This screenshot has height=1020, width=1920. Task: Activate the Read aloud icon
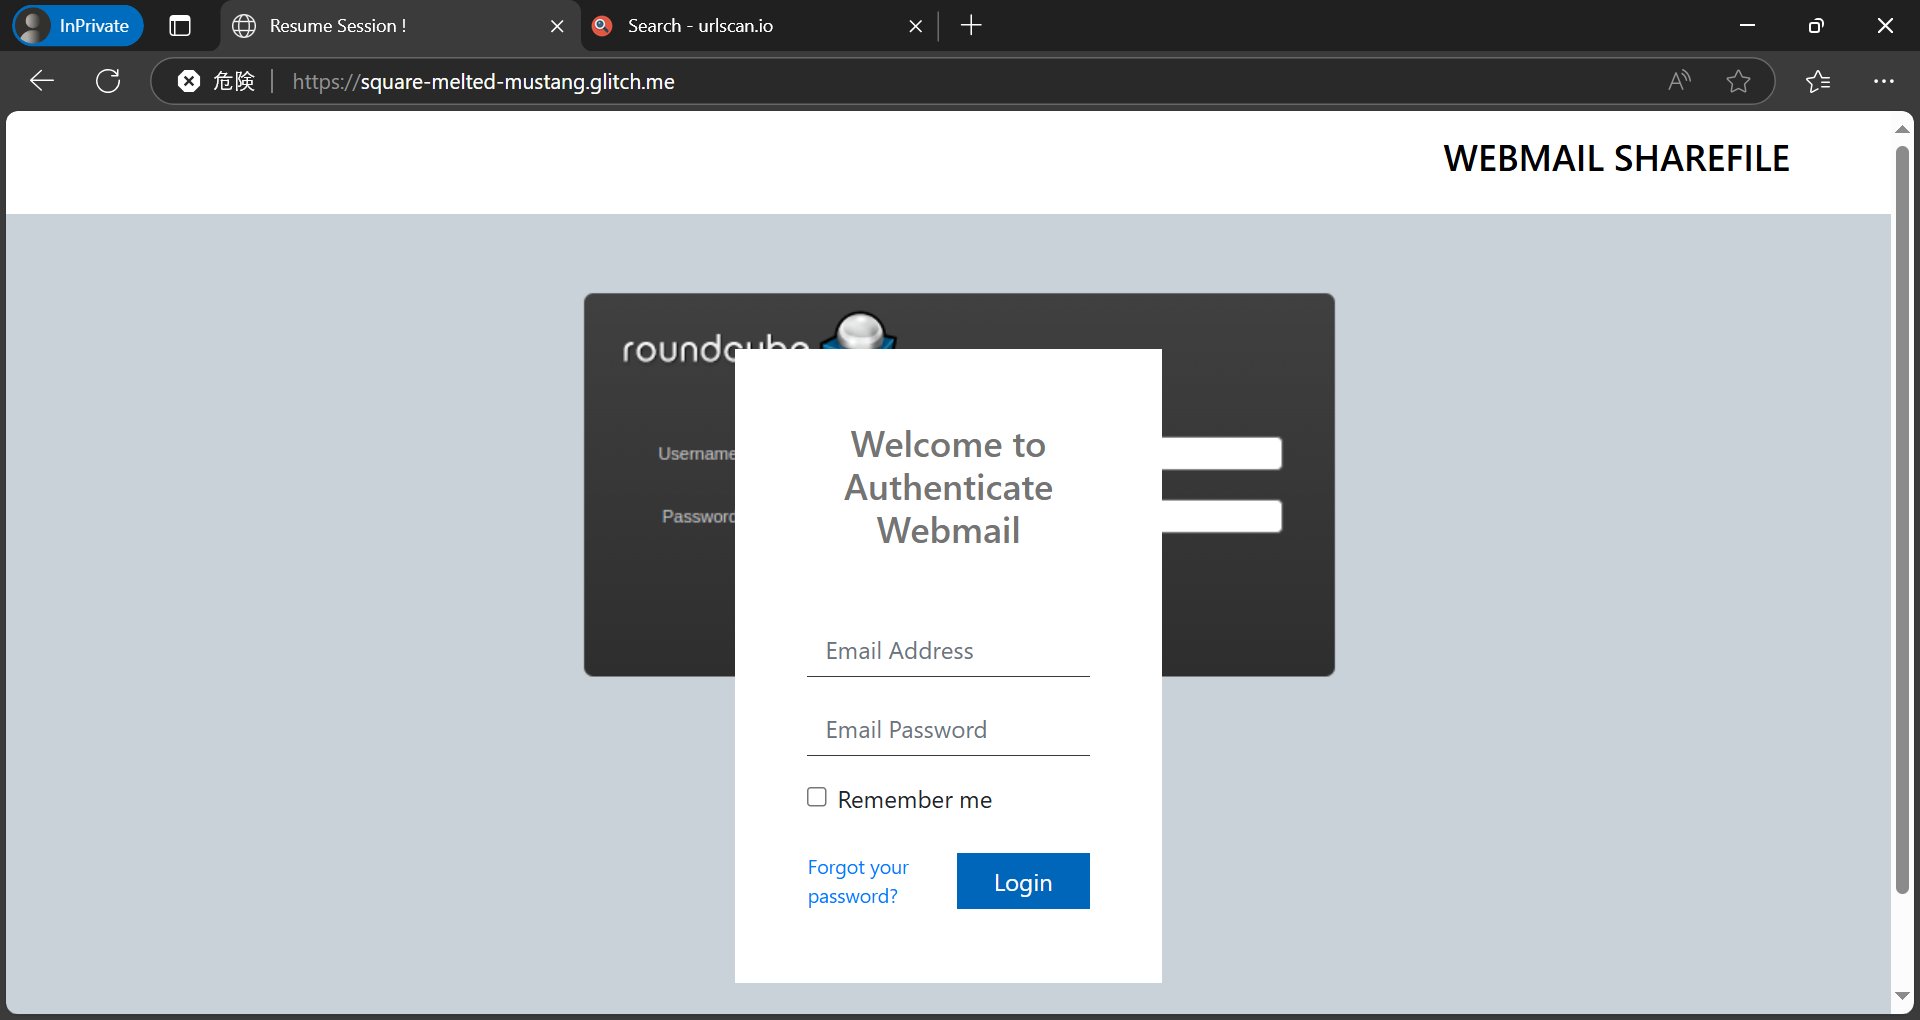point(1680,81)
